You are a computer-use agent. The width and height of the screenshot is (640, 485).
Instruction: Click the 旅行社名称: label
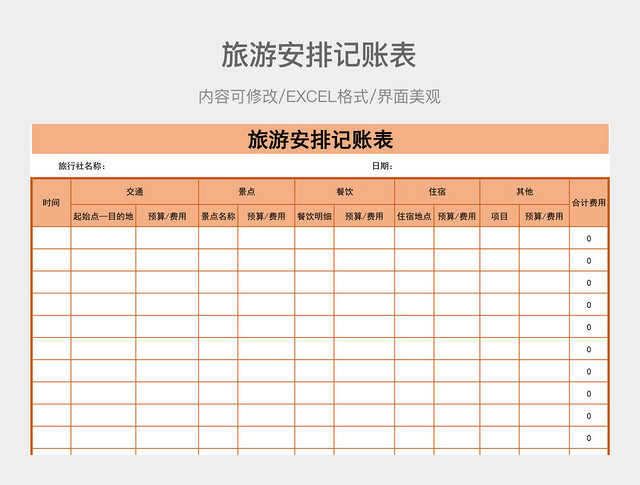82,166
